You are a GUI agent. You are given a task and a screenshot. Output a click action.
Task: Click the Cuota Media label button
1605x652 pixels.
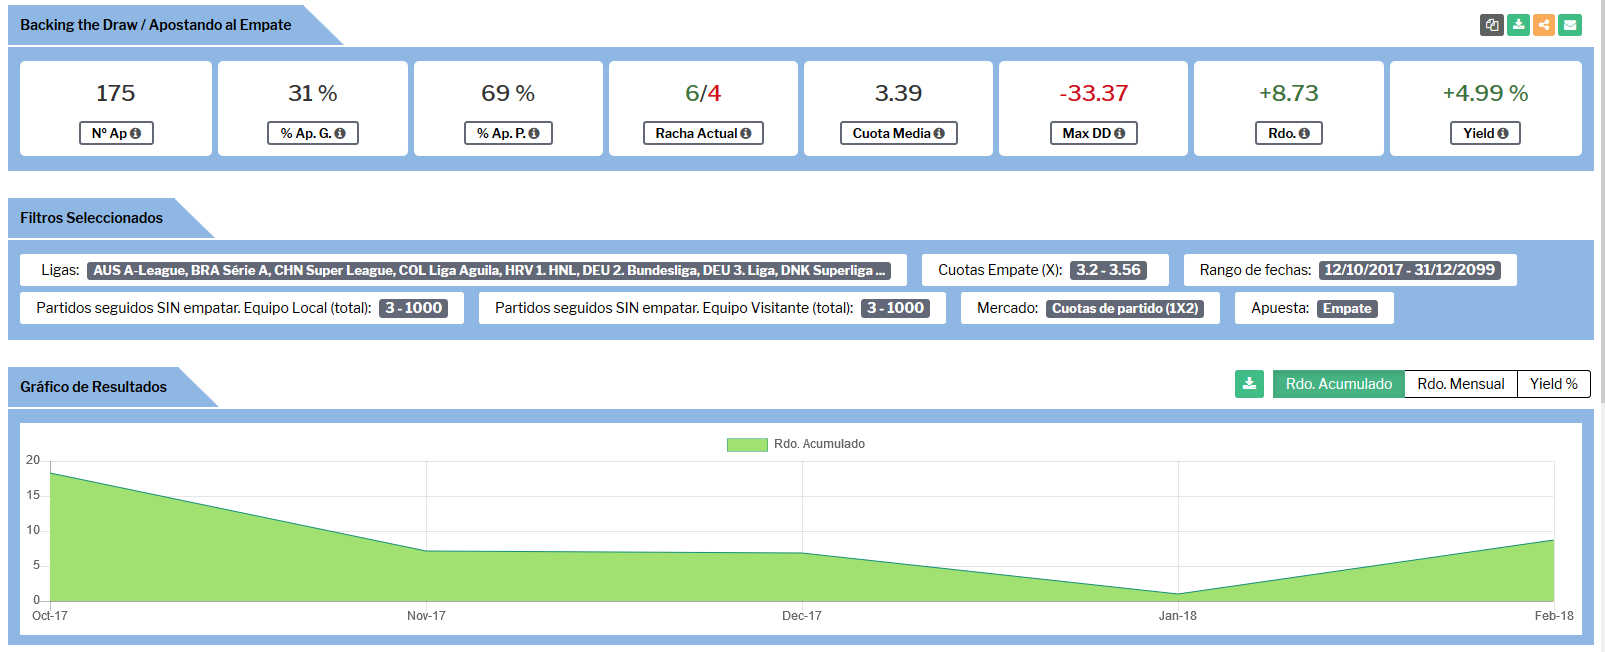[897, 133]
